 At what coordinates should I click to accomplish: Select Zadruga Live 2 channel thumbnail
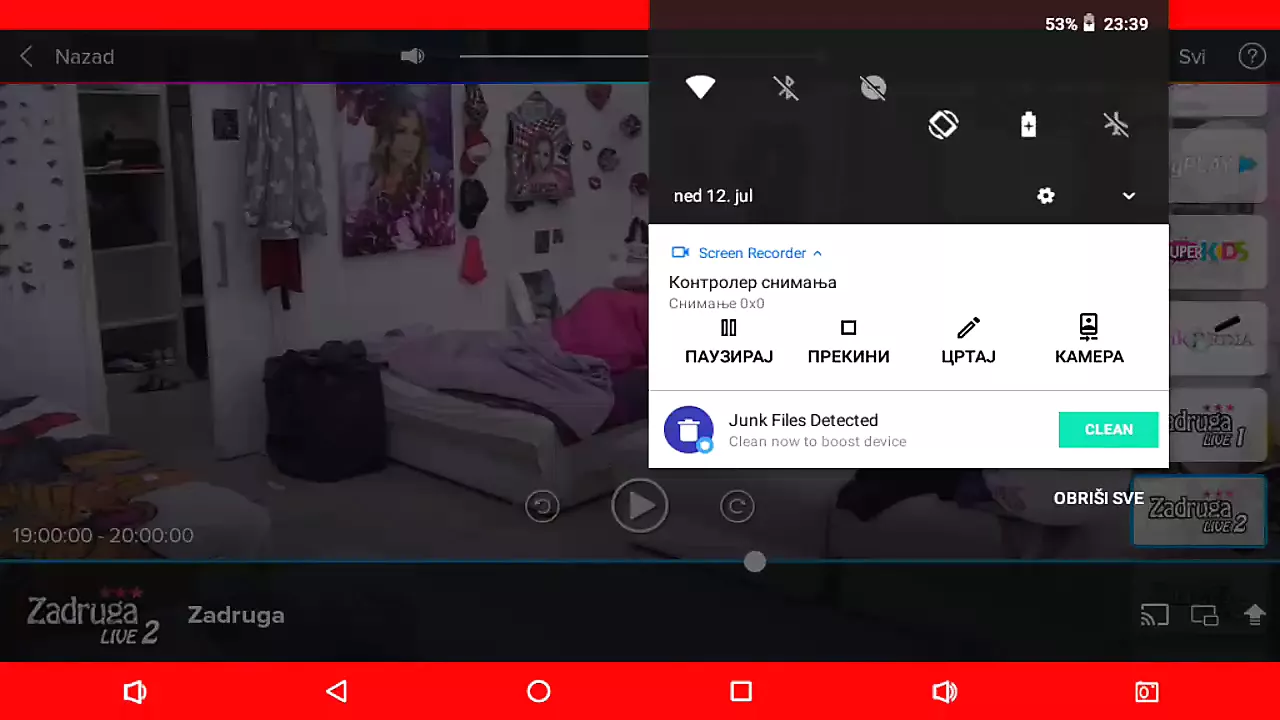click(1199, 512)
